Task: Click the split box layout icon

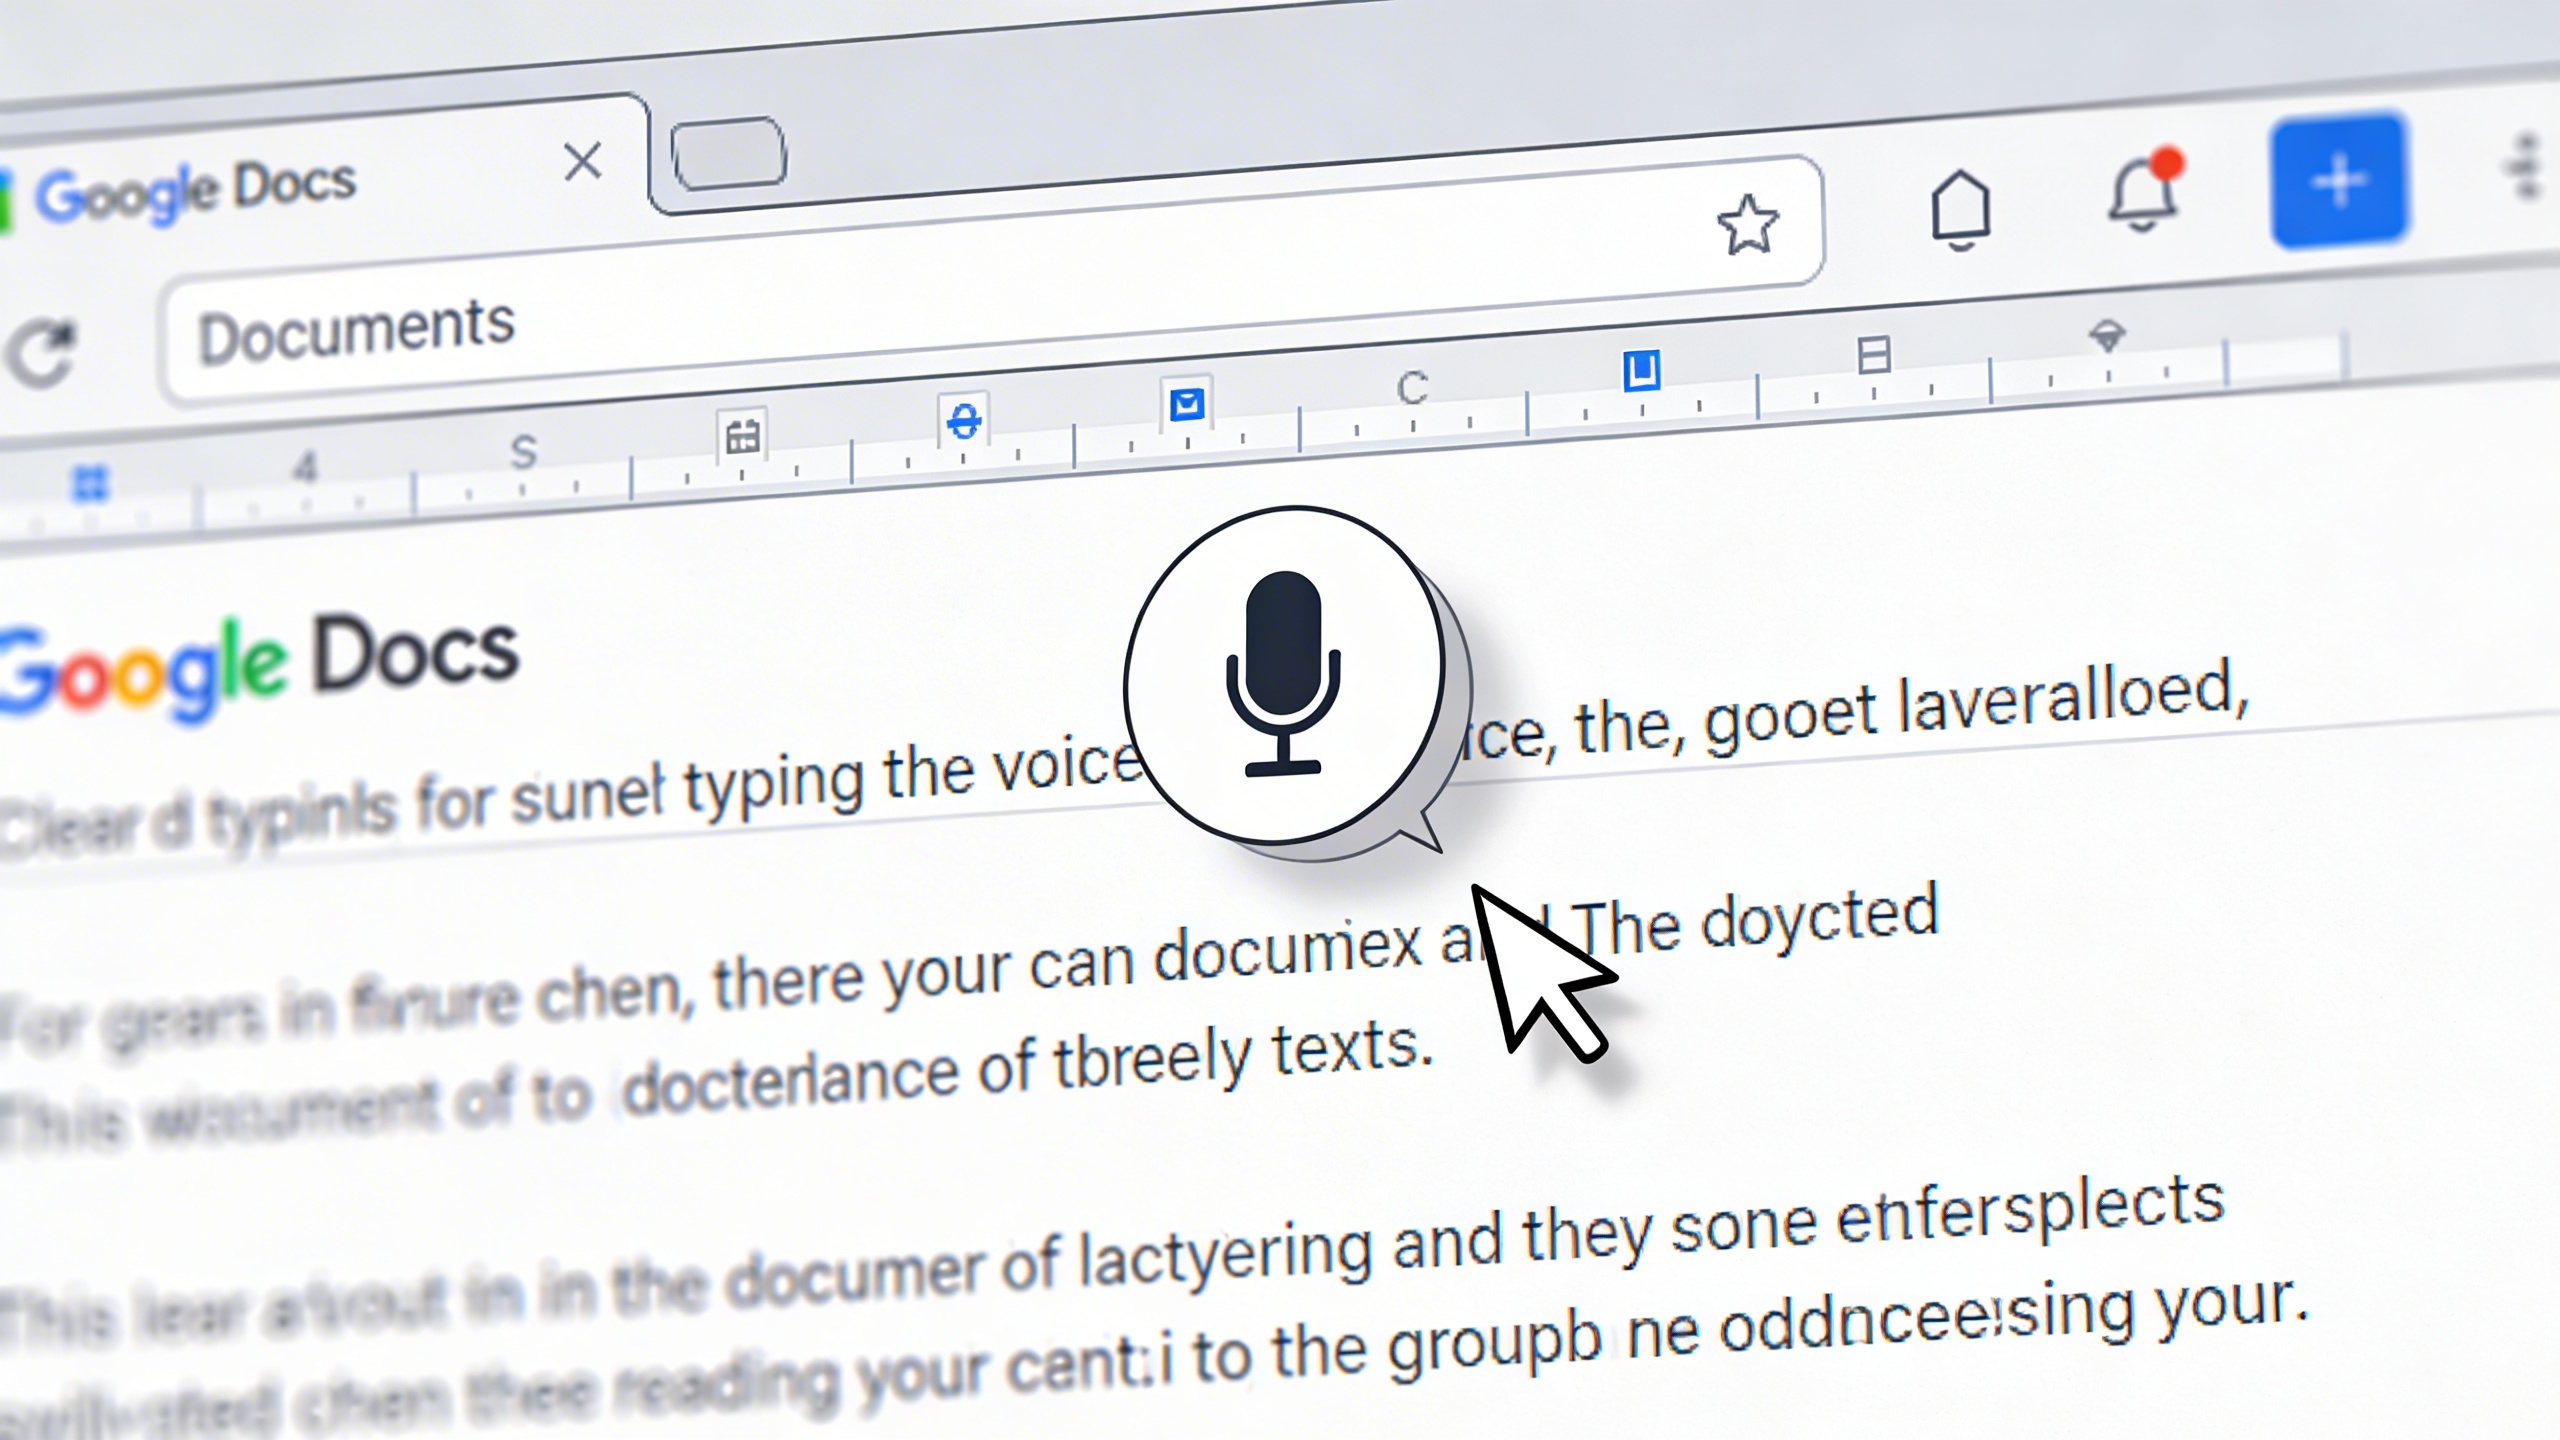Action: [1873, 354]
